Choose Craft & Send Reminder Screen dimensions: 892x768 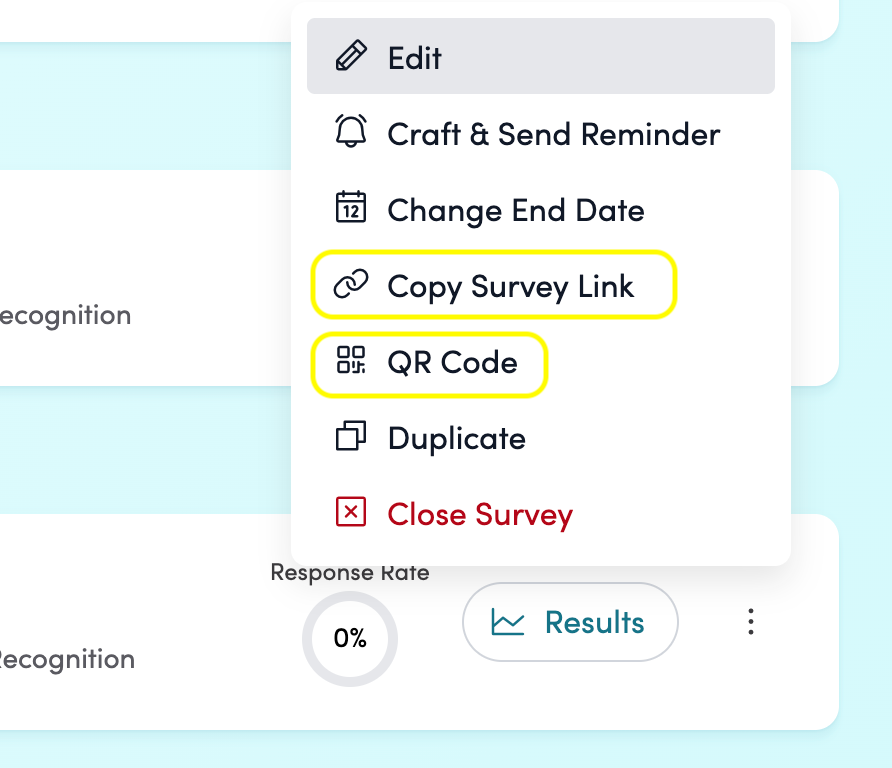553,134
